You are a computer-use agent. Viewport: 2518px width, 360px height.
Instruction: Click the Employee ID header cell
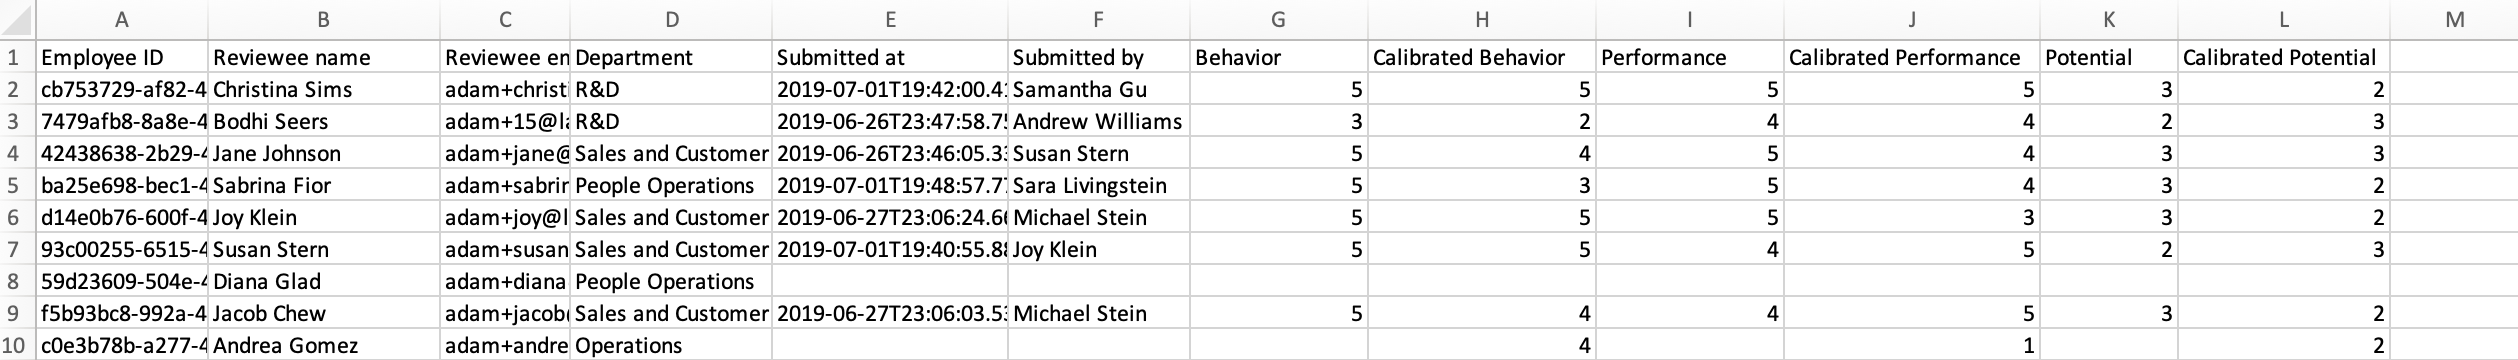point(122,57)
